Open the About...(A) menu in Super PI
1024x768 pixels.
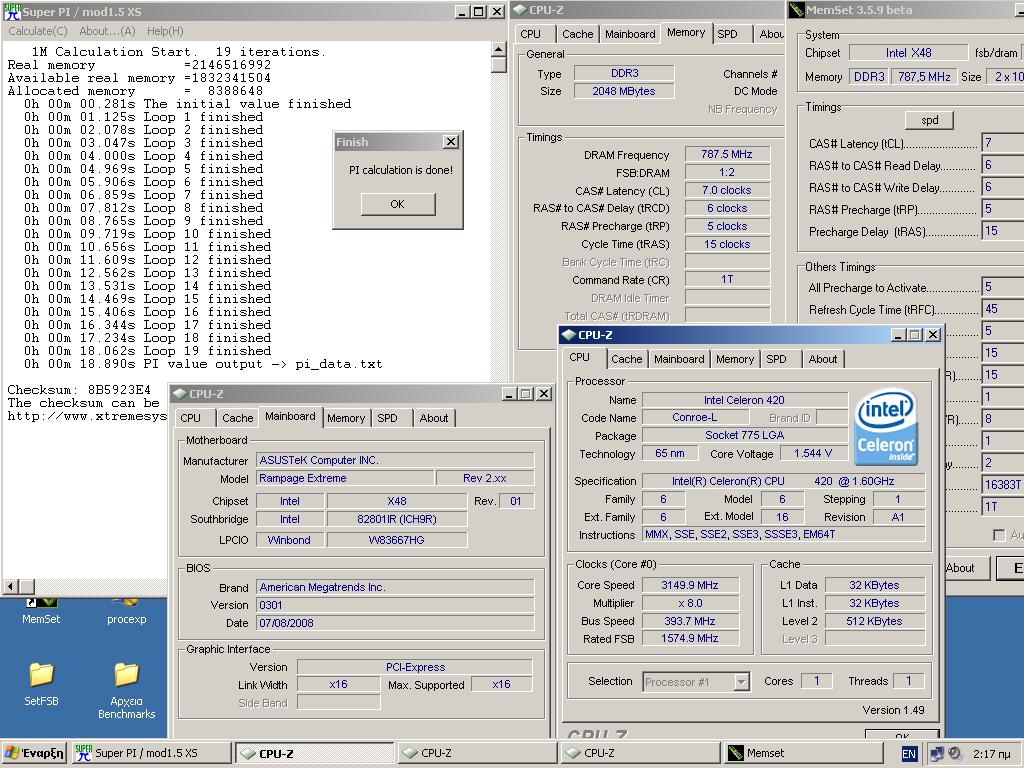(x=107, y=31)
